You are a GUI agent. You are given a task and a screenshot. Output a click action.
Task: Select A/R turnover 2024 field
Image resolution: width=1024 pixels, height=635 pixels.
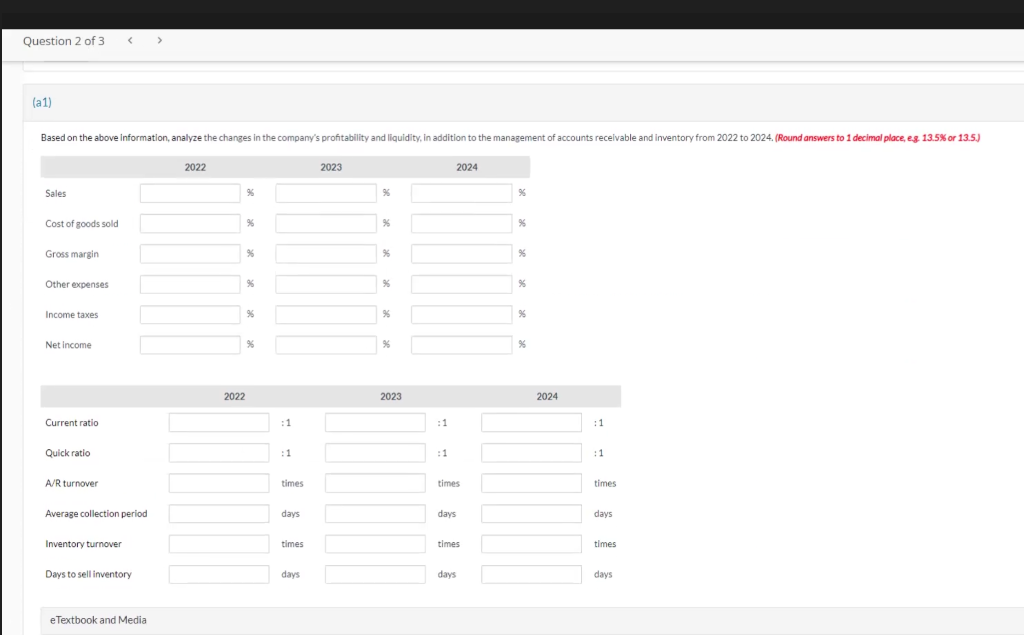[532, 483]
